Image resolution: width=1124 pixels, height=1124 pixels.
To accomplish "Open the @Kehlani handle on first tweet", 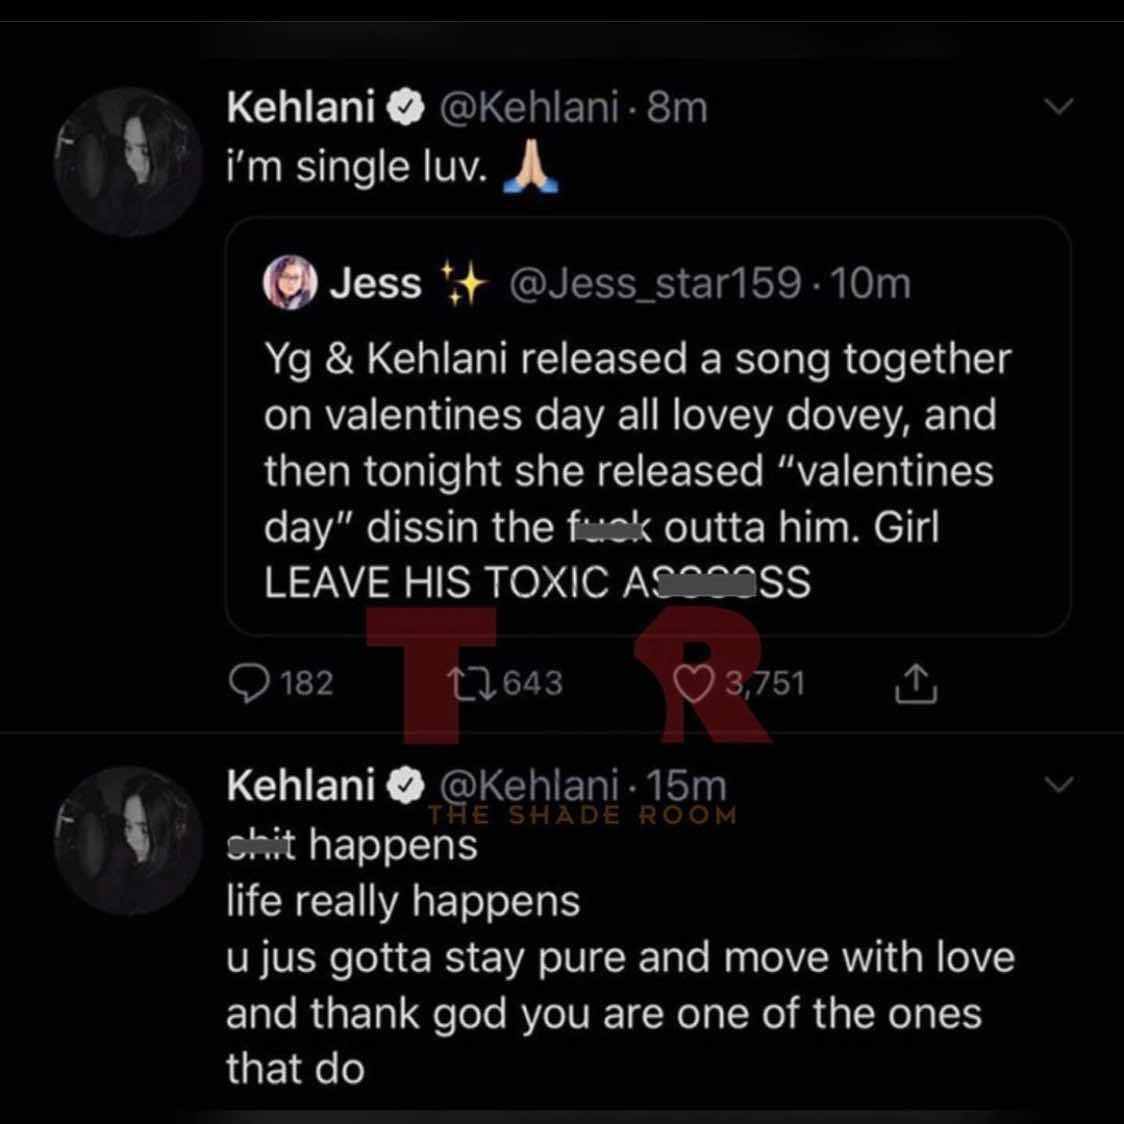I will pos(528,108).
